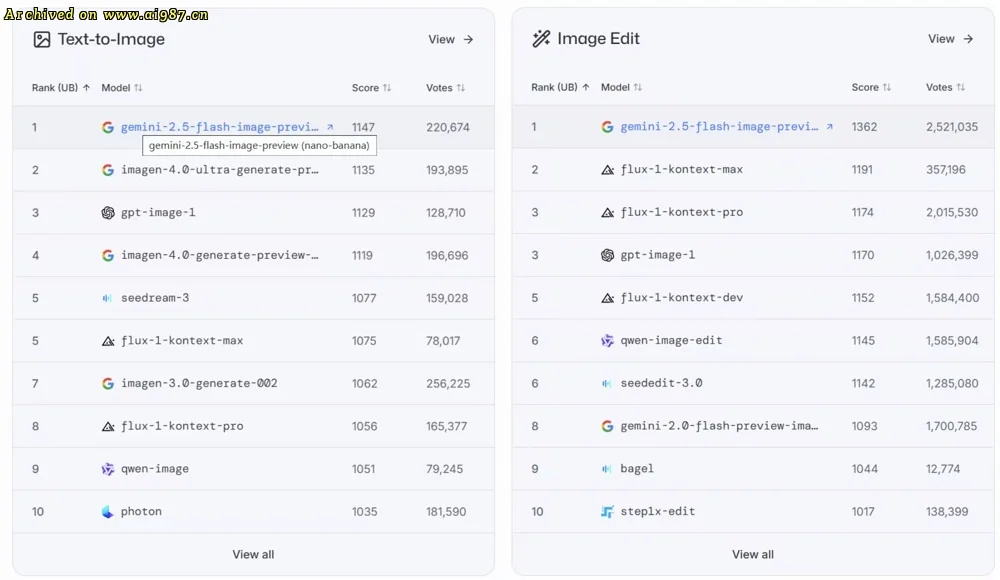Image resolution: width=1000 pixels, height=580 pixels.
Task: Click the 2,521,035 votes value
Action: 952,127
